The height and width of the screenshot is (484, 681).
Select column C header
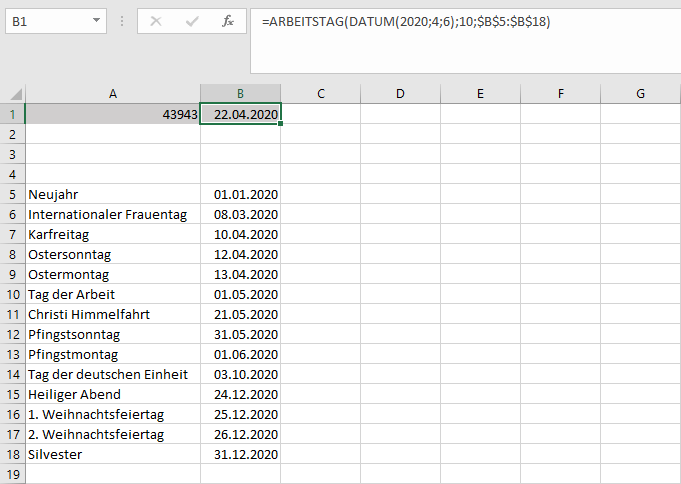pyautogui.click(x=321, y=93)
